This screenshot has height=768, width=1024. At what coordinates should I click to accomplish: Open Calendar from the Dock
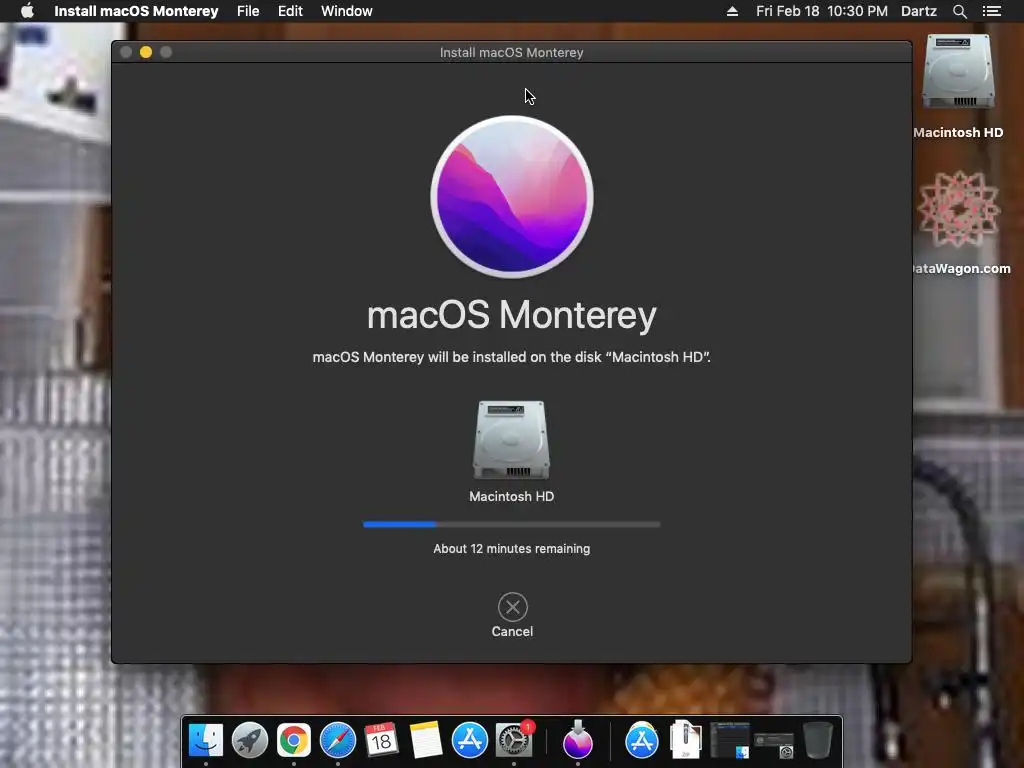(381, 740)
